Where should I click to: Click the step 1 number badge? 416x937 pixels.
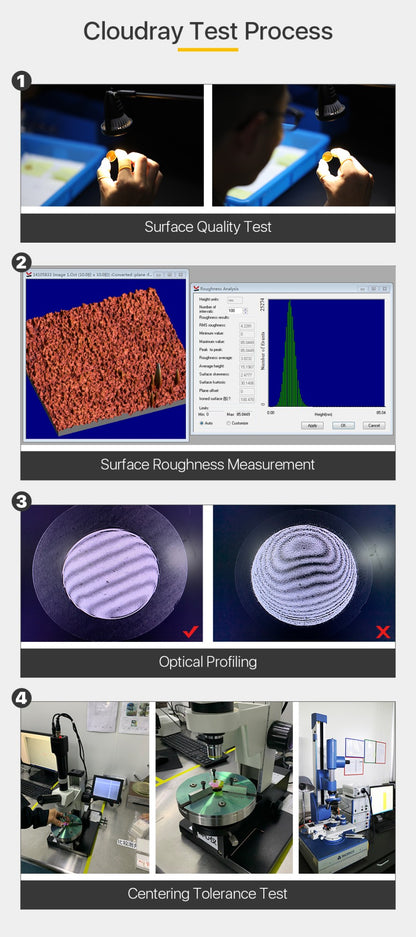click(22, 80)
